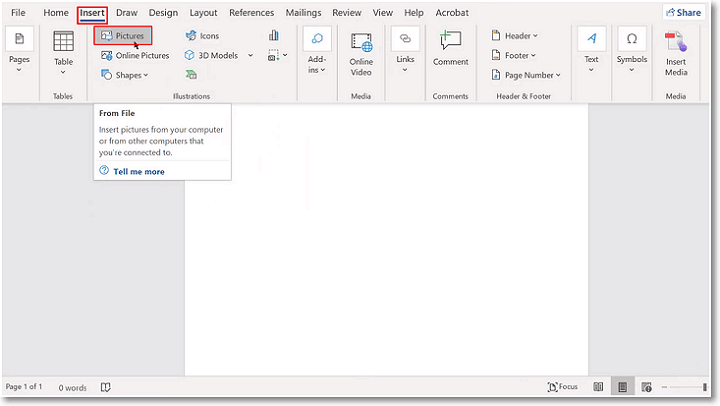Click the Share button
Screen dimensions: 720x406
coord(684,13)
